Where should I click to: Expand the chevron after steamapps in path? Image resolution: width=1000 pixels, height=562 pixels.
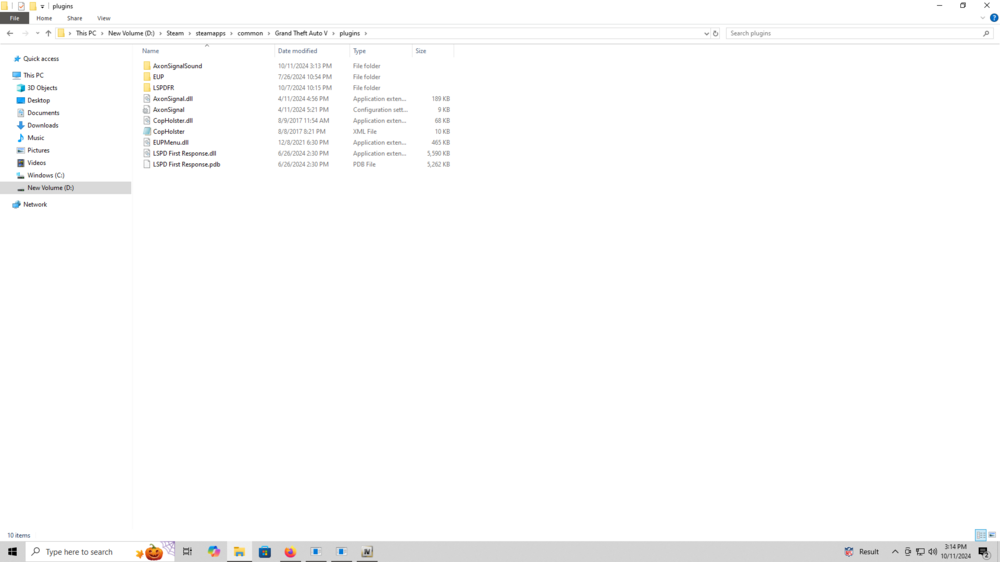tap(232, 33)
